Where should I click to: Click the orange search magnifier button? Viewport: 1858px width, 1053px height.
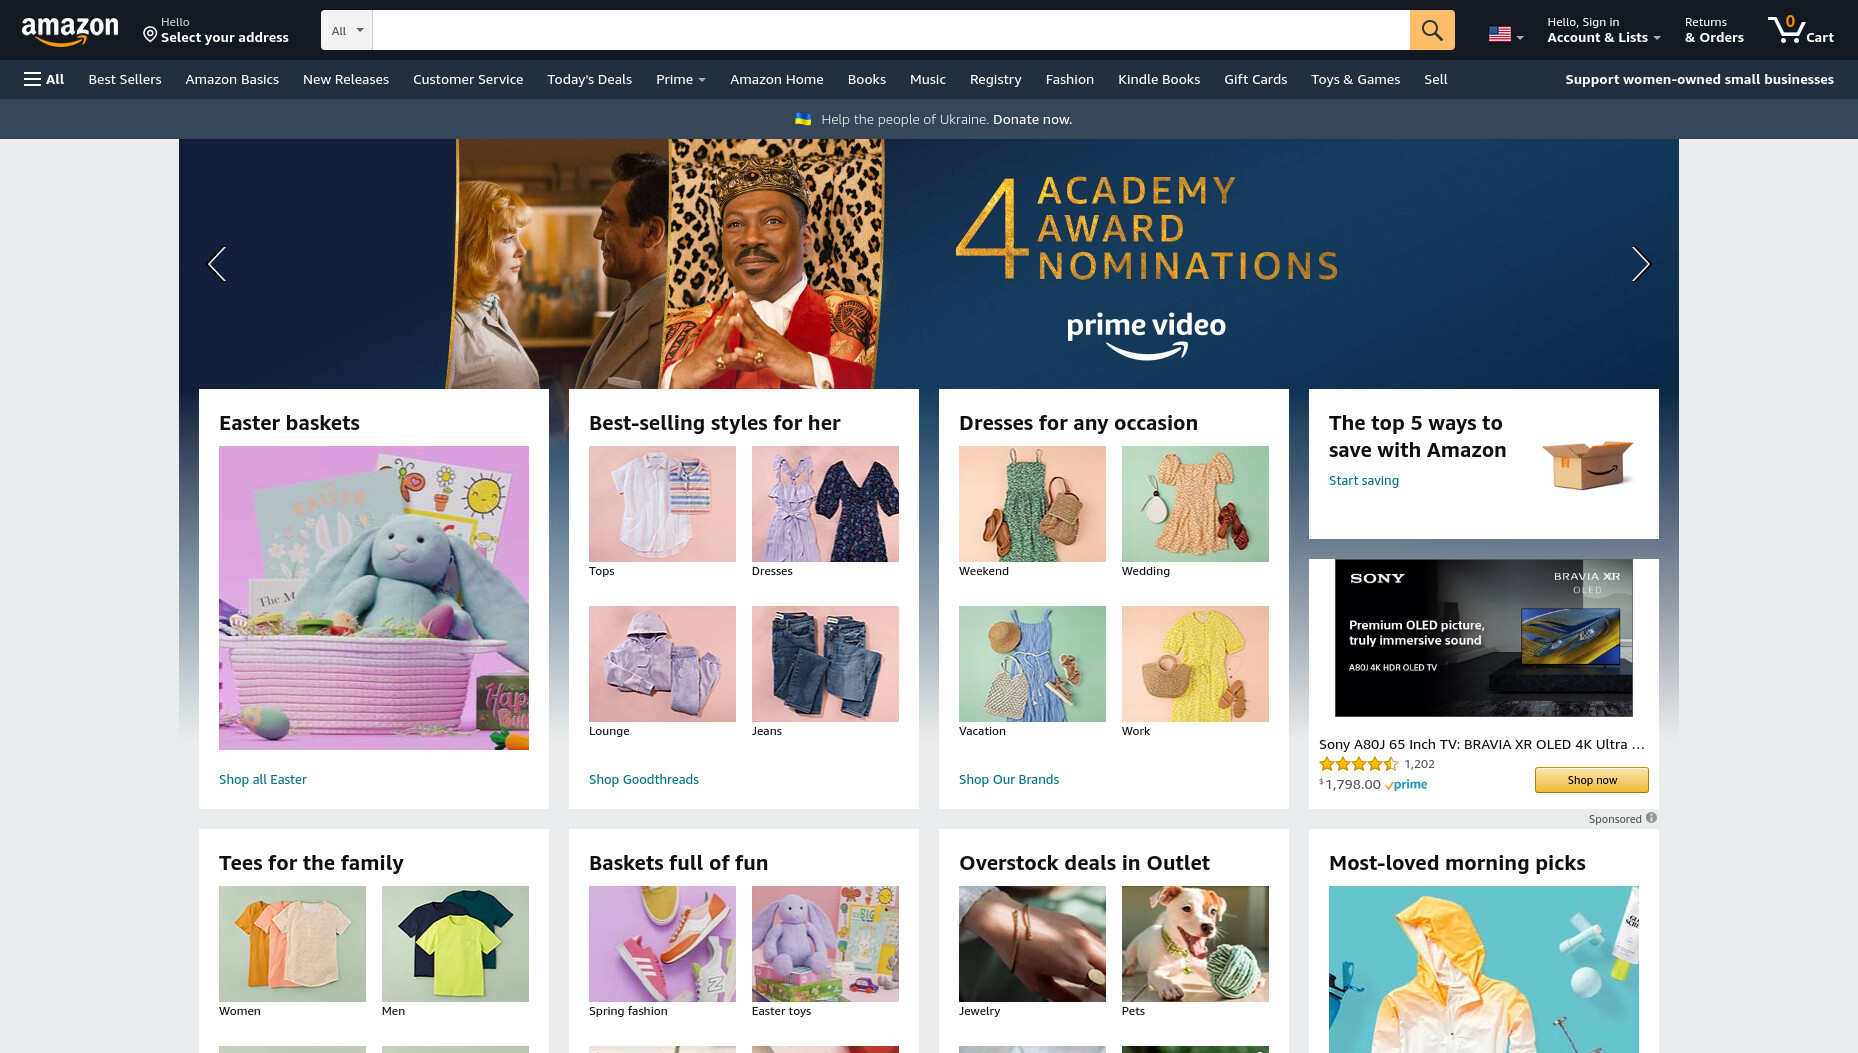pyautogui.click(x=1432, y=30)
